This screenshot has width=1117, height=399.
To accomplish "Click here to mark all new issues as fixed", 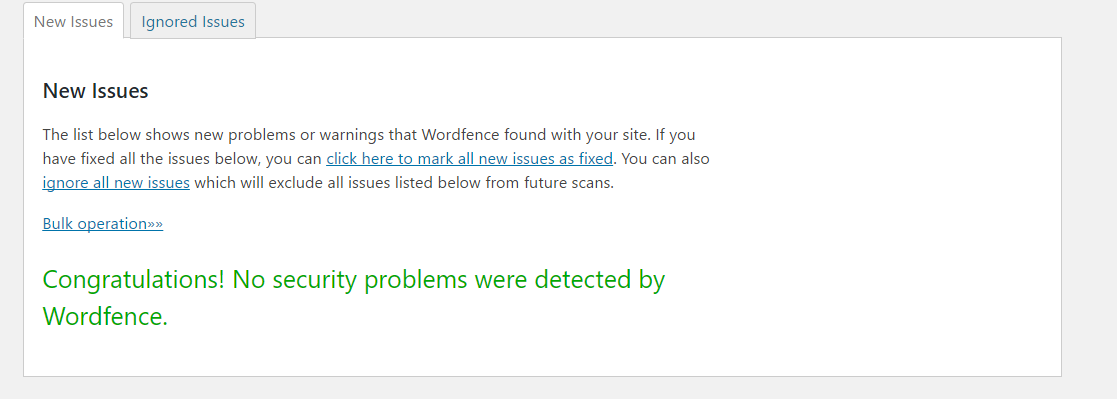I will [x=469, y=158].
